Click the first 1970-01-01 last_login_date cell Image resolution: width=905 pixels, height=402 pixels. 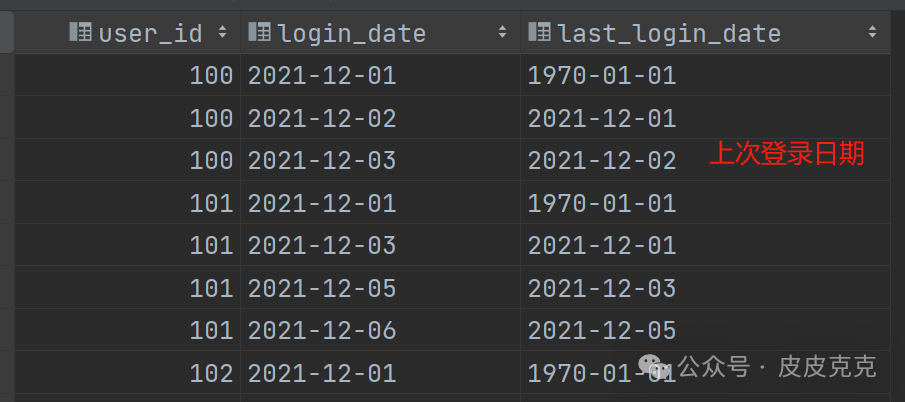(705, 76)
